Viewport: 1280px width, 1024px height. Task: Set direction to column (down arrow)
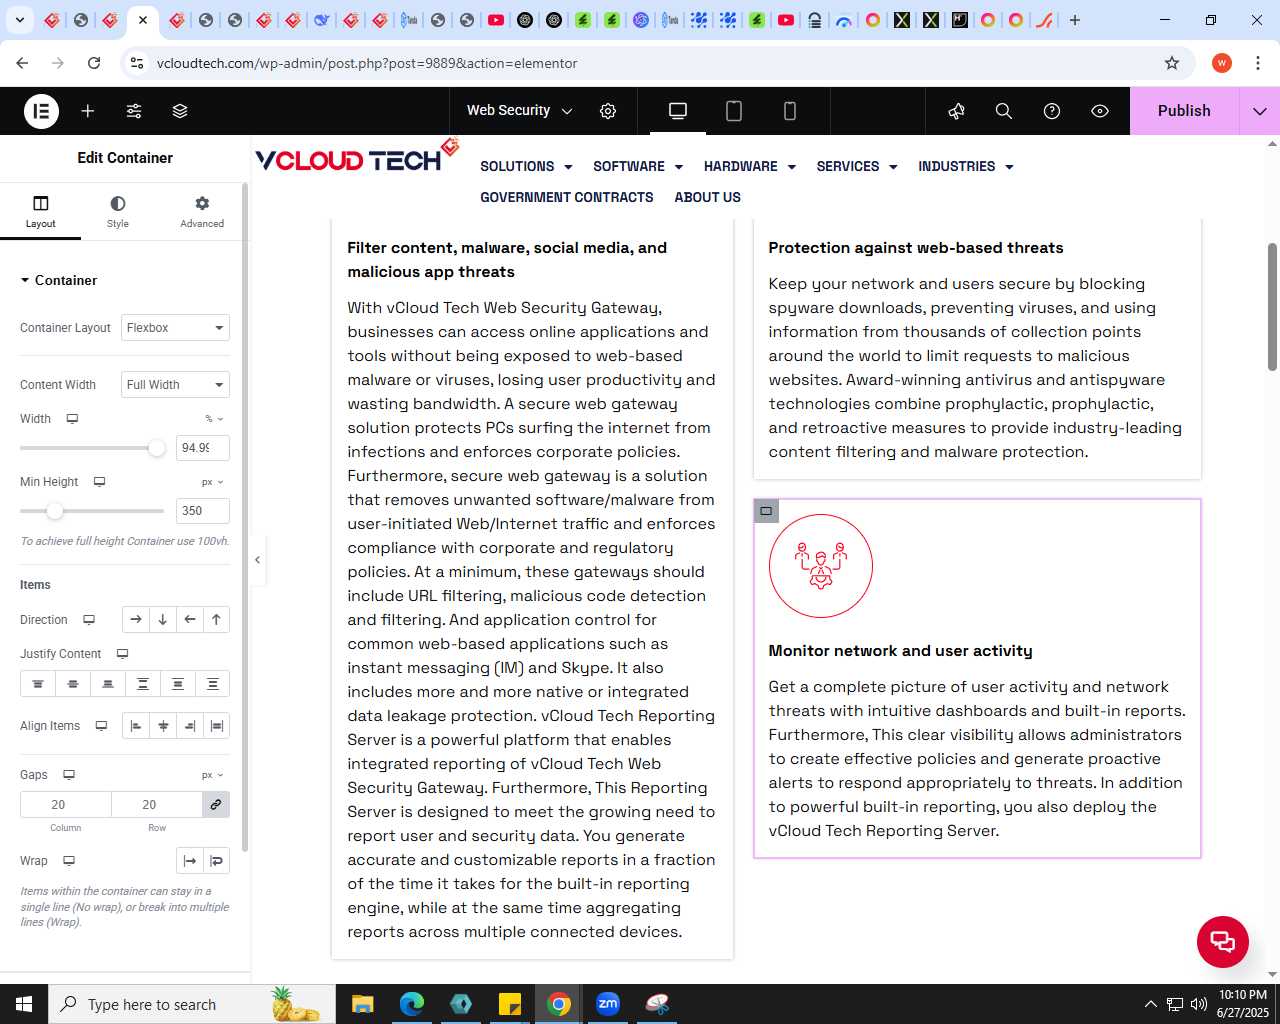tap(162, 620)
